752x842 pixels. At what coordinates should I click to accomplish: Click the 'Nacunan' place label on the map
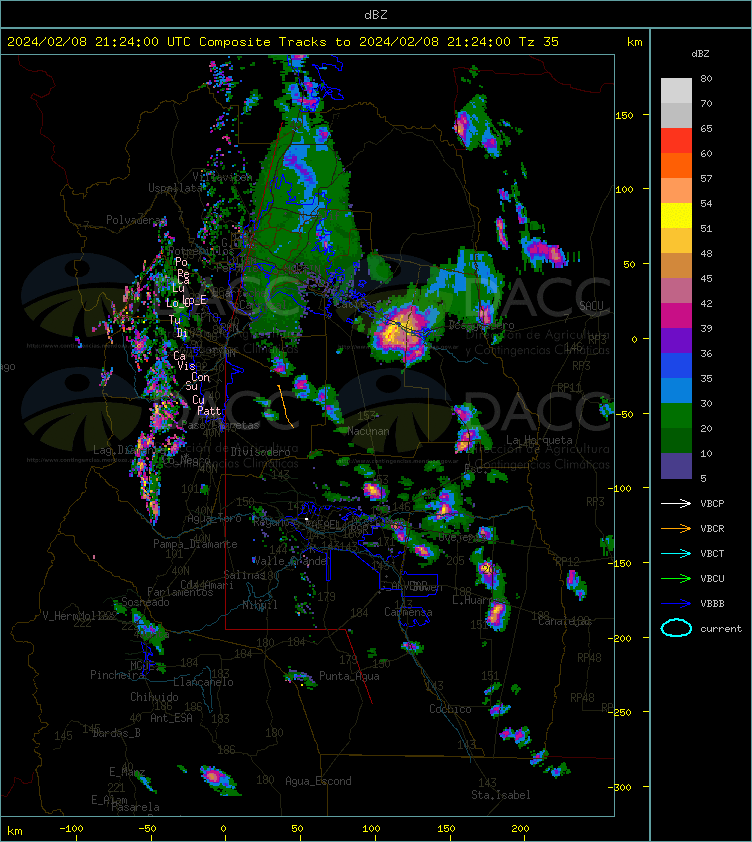368,431
